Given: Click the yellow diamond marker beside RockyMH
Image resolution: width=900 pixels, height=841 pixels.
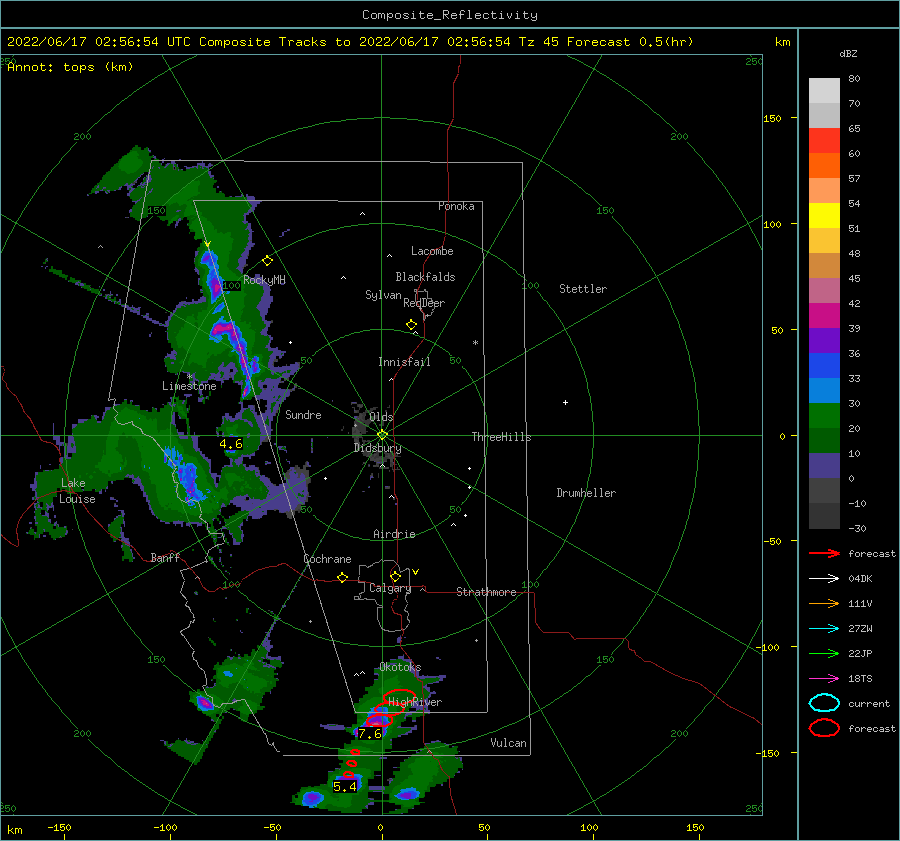Looking at the screenshot, I should (267, 261).
